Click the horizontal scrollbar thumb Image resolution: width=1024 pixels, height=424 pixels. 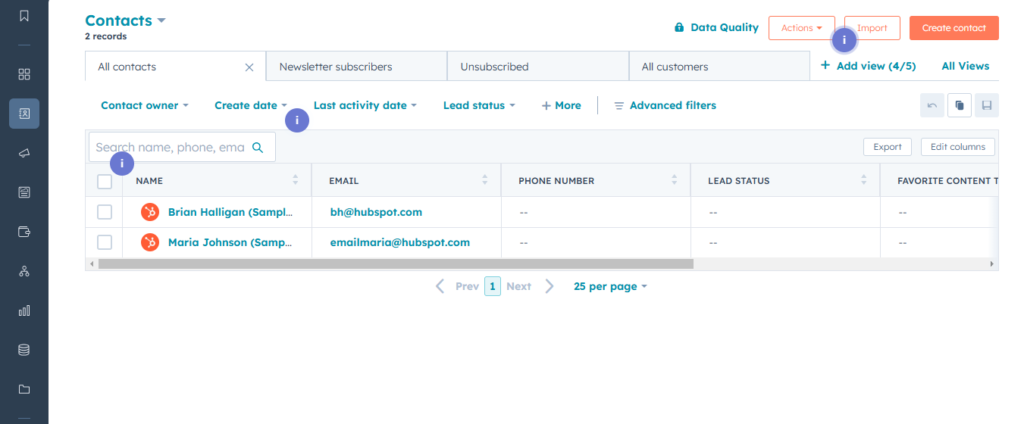(396, 264)
